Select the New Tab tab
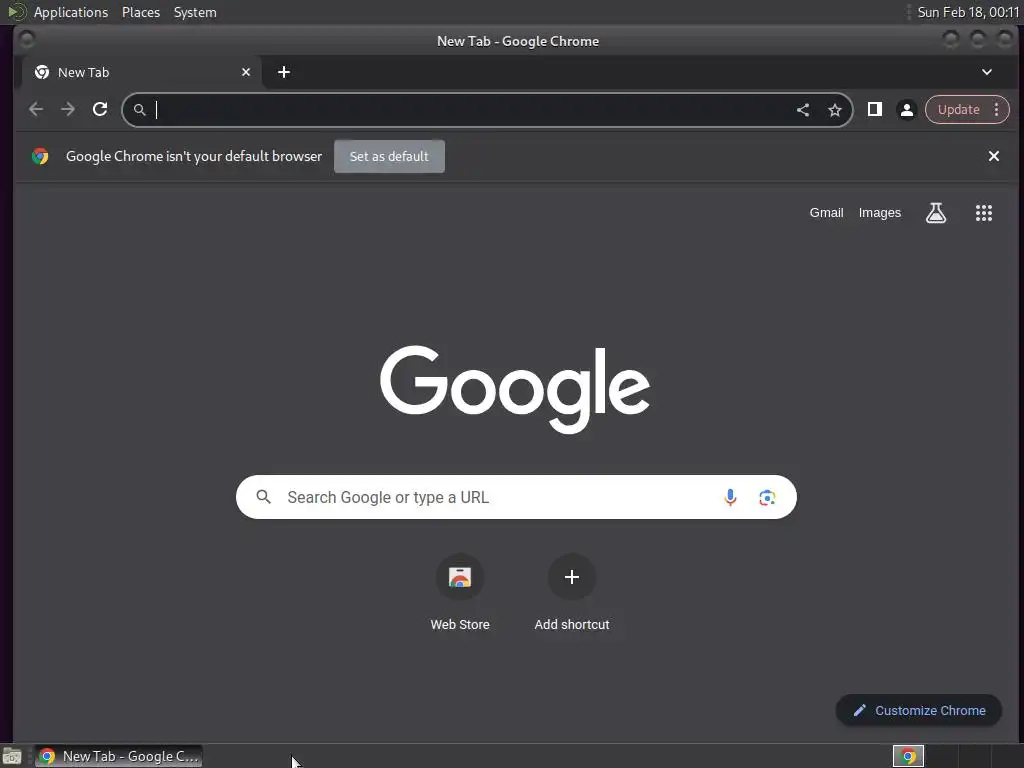1024x768 pixels. (x=142, y=72)
